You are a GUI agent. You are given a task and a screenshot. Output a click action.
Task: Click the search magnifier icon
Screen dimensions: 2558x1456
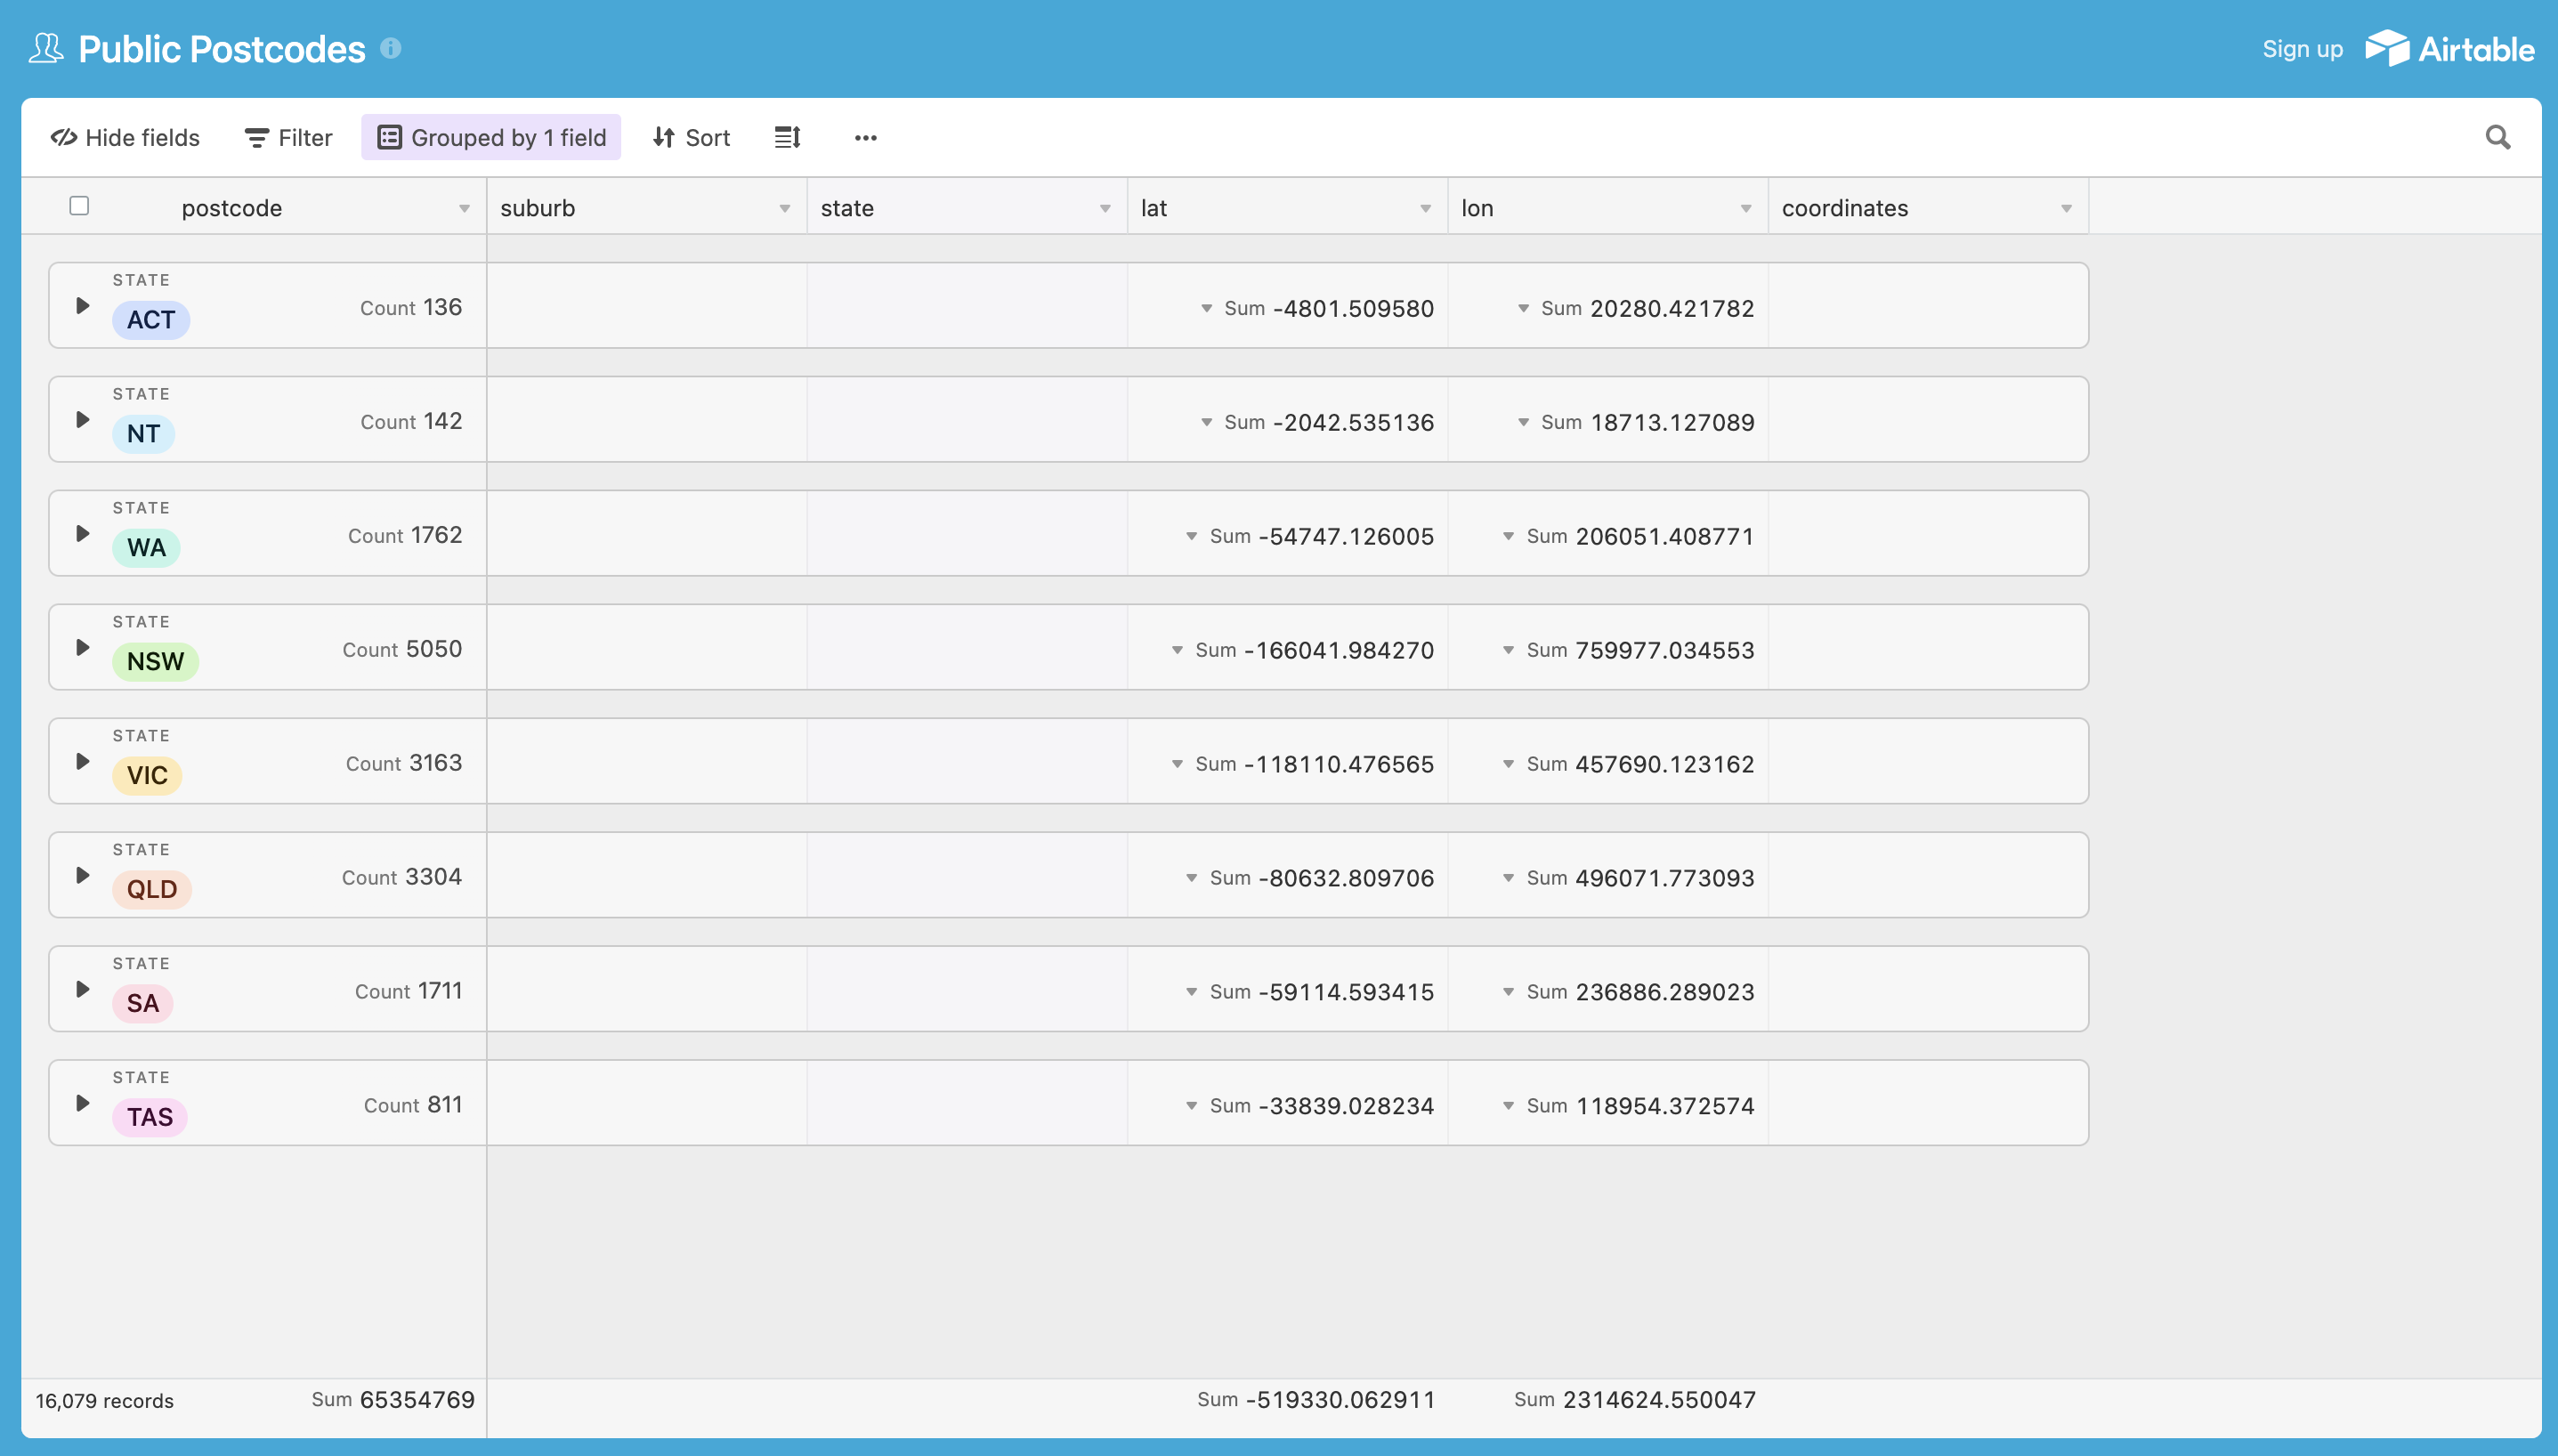pyautogui.click(x=2497, y=137)
